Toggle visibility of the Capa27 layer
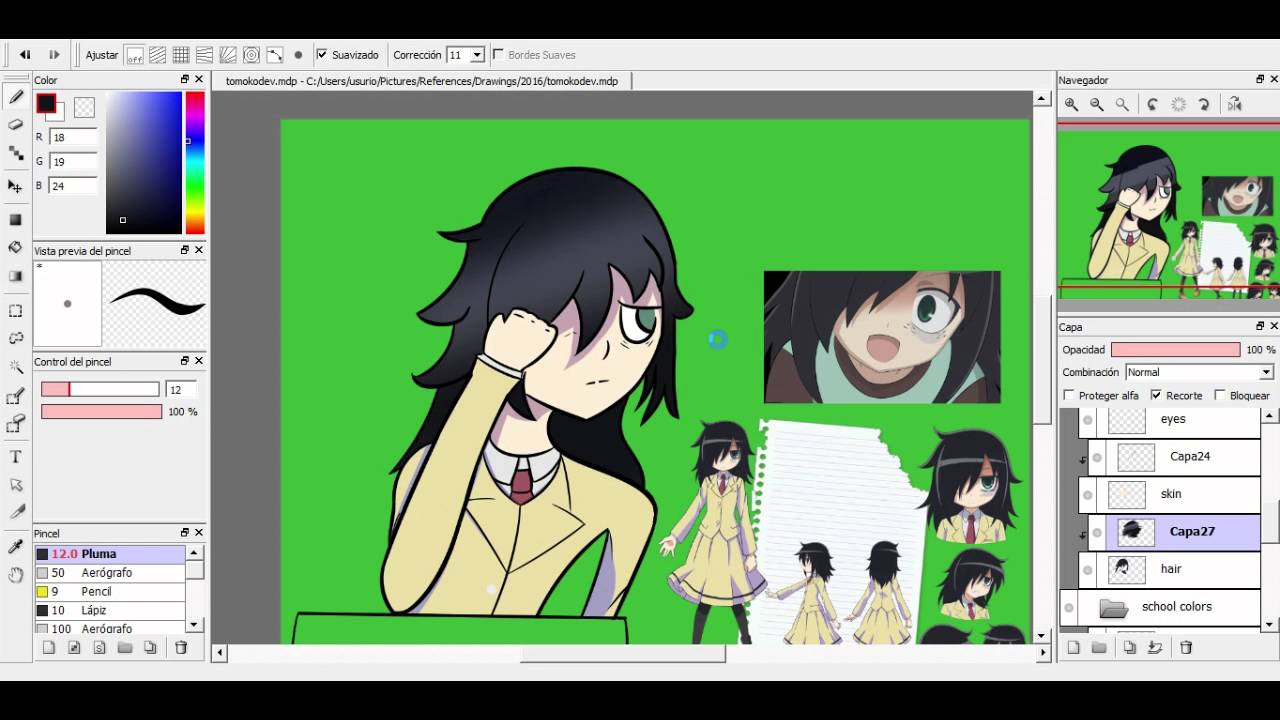Viewport: 1280px width, 720px height. (1097, 532)
